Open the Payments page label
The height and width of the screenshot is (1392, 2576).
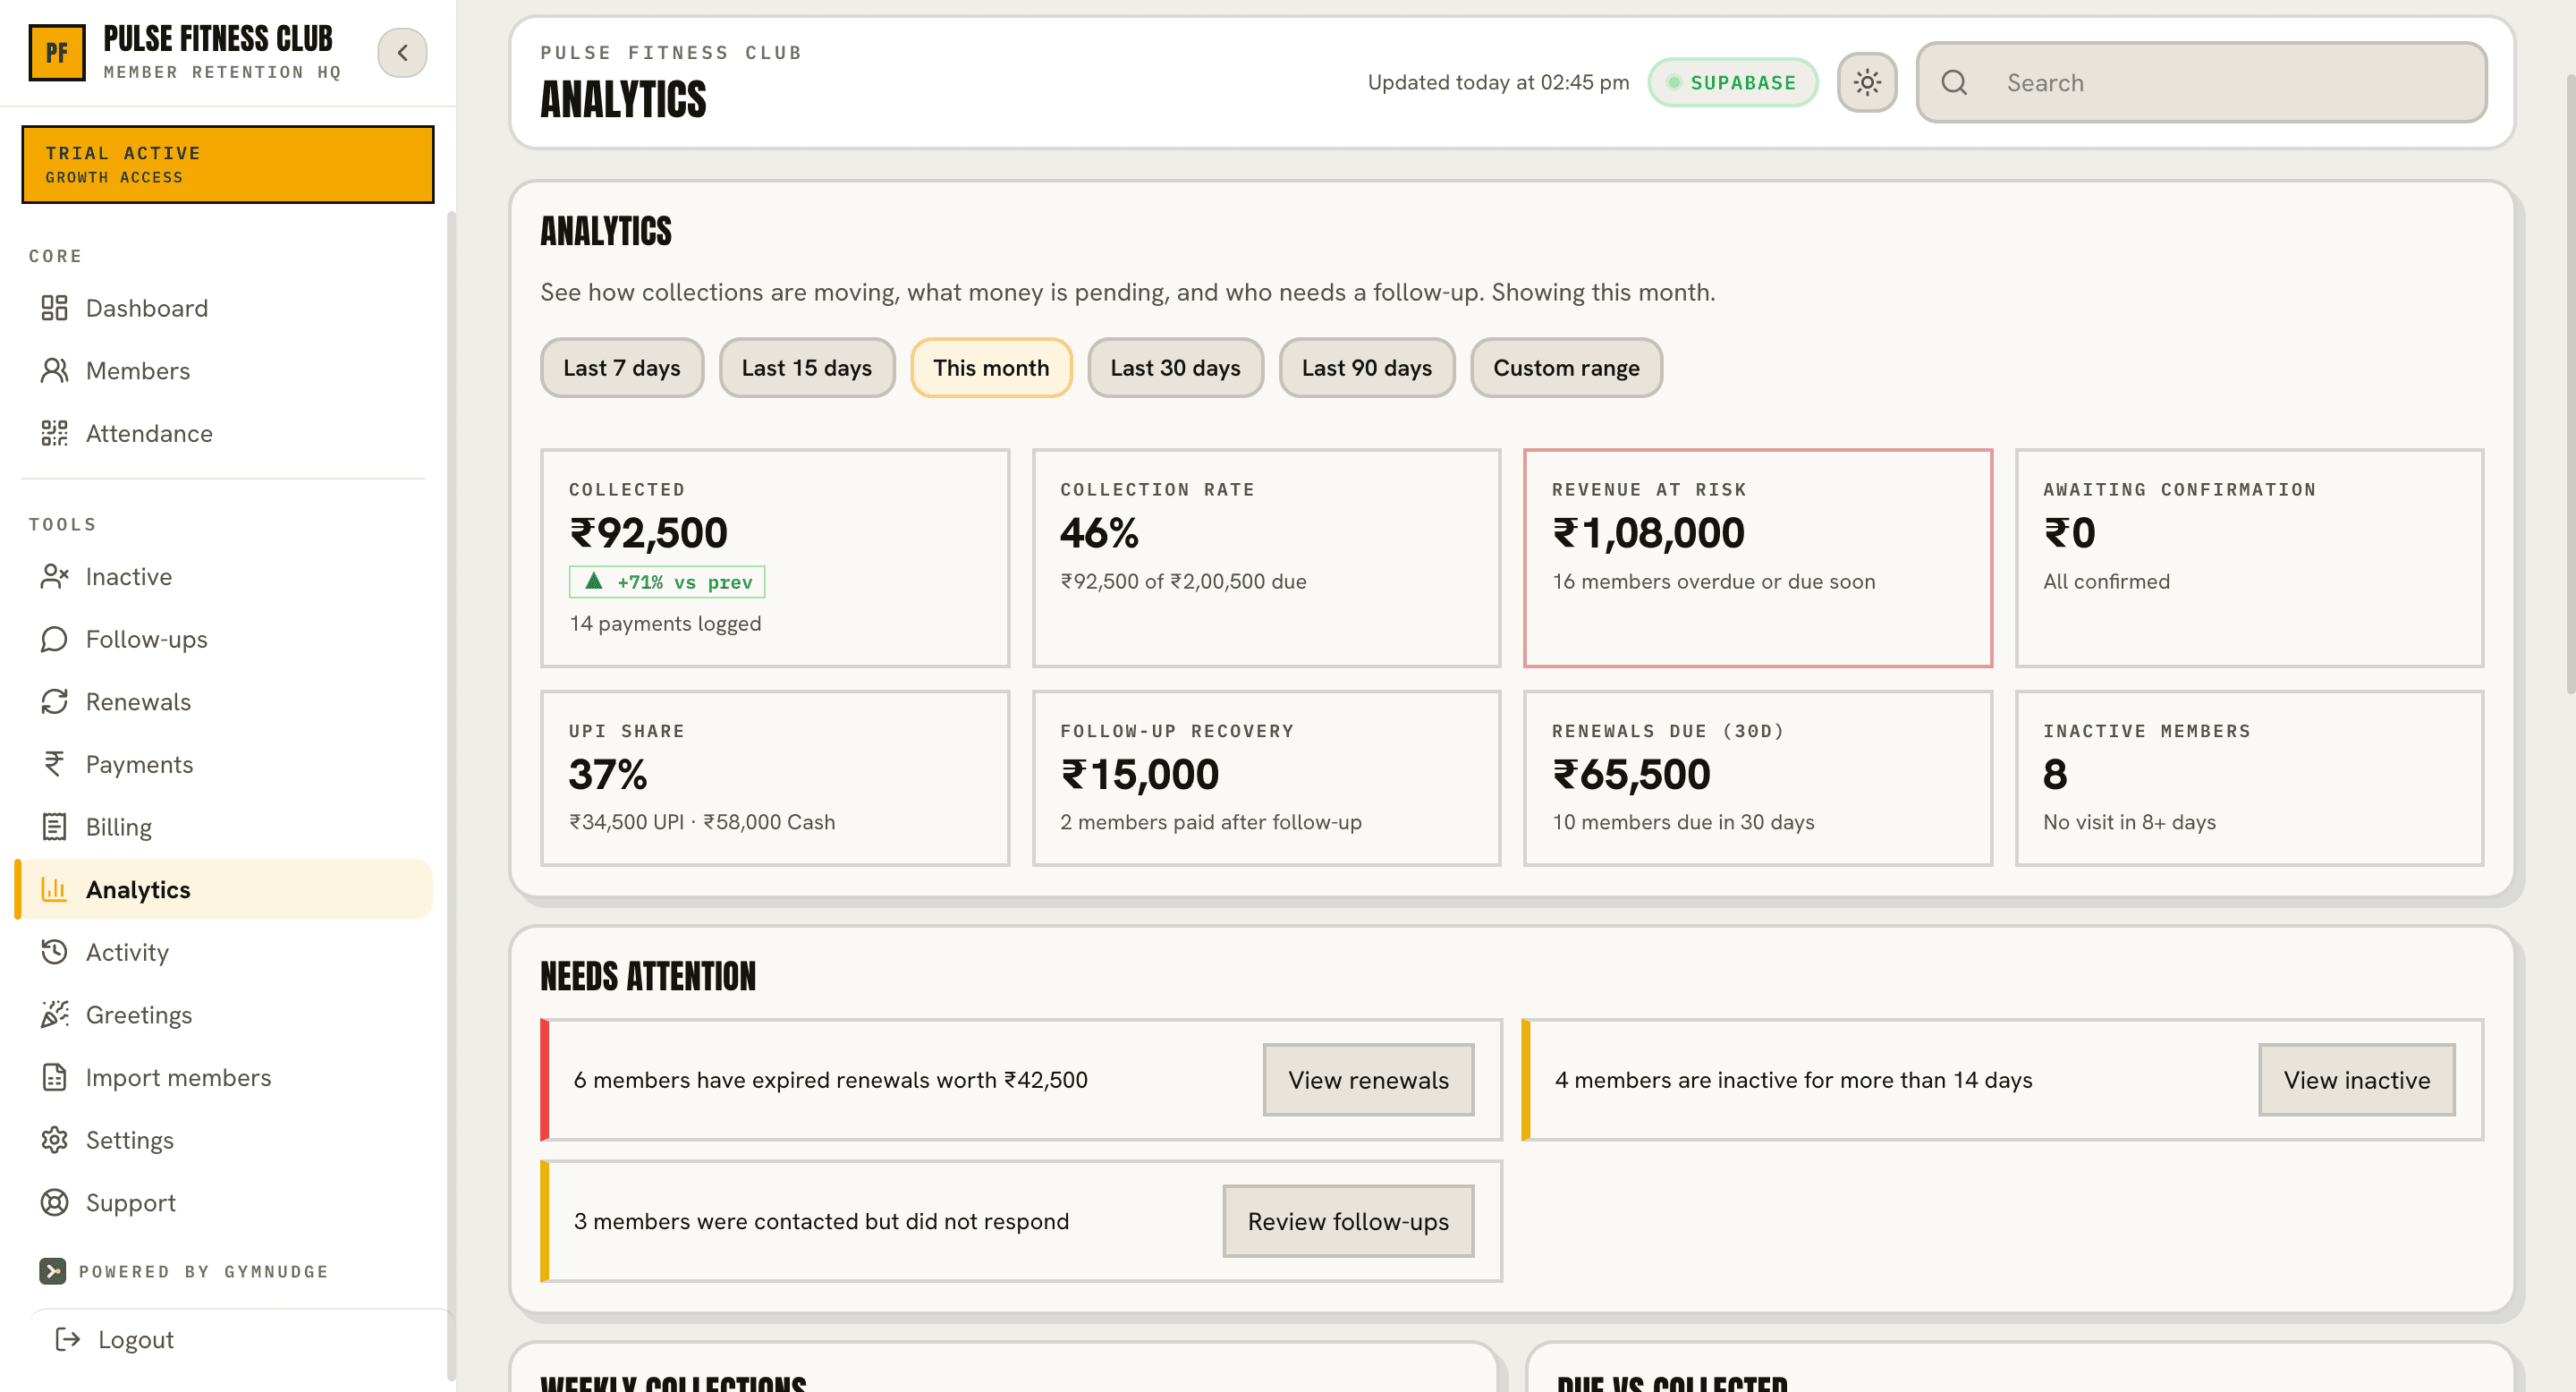pyautogui.click(x=139, y=764)
